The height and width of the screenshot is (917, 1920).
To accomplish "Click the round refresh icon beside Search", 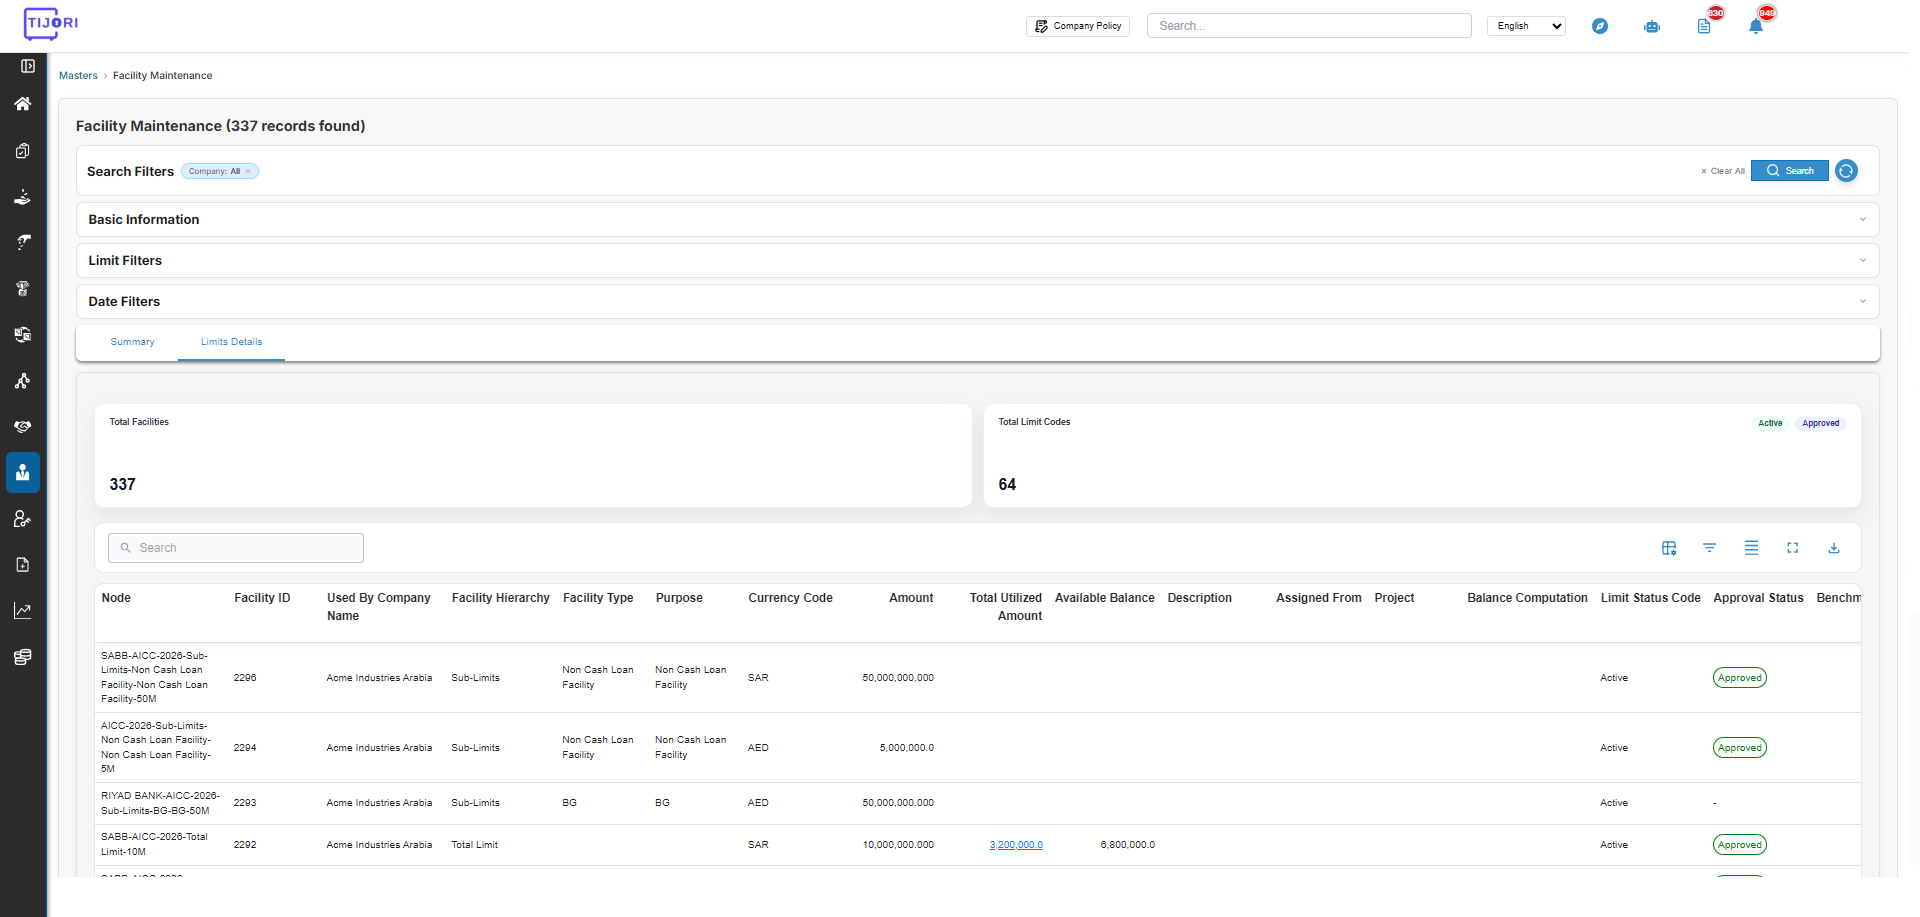I will click(x=1846, y=171).
